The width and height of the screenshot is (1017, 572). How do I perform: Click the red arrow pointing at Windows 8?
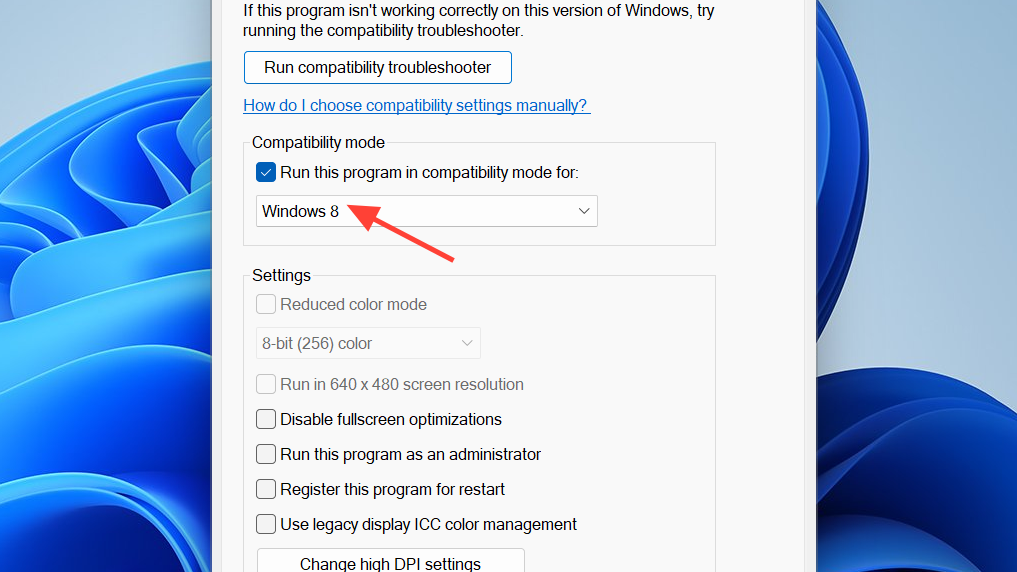[400, 232]
